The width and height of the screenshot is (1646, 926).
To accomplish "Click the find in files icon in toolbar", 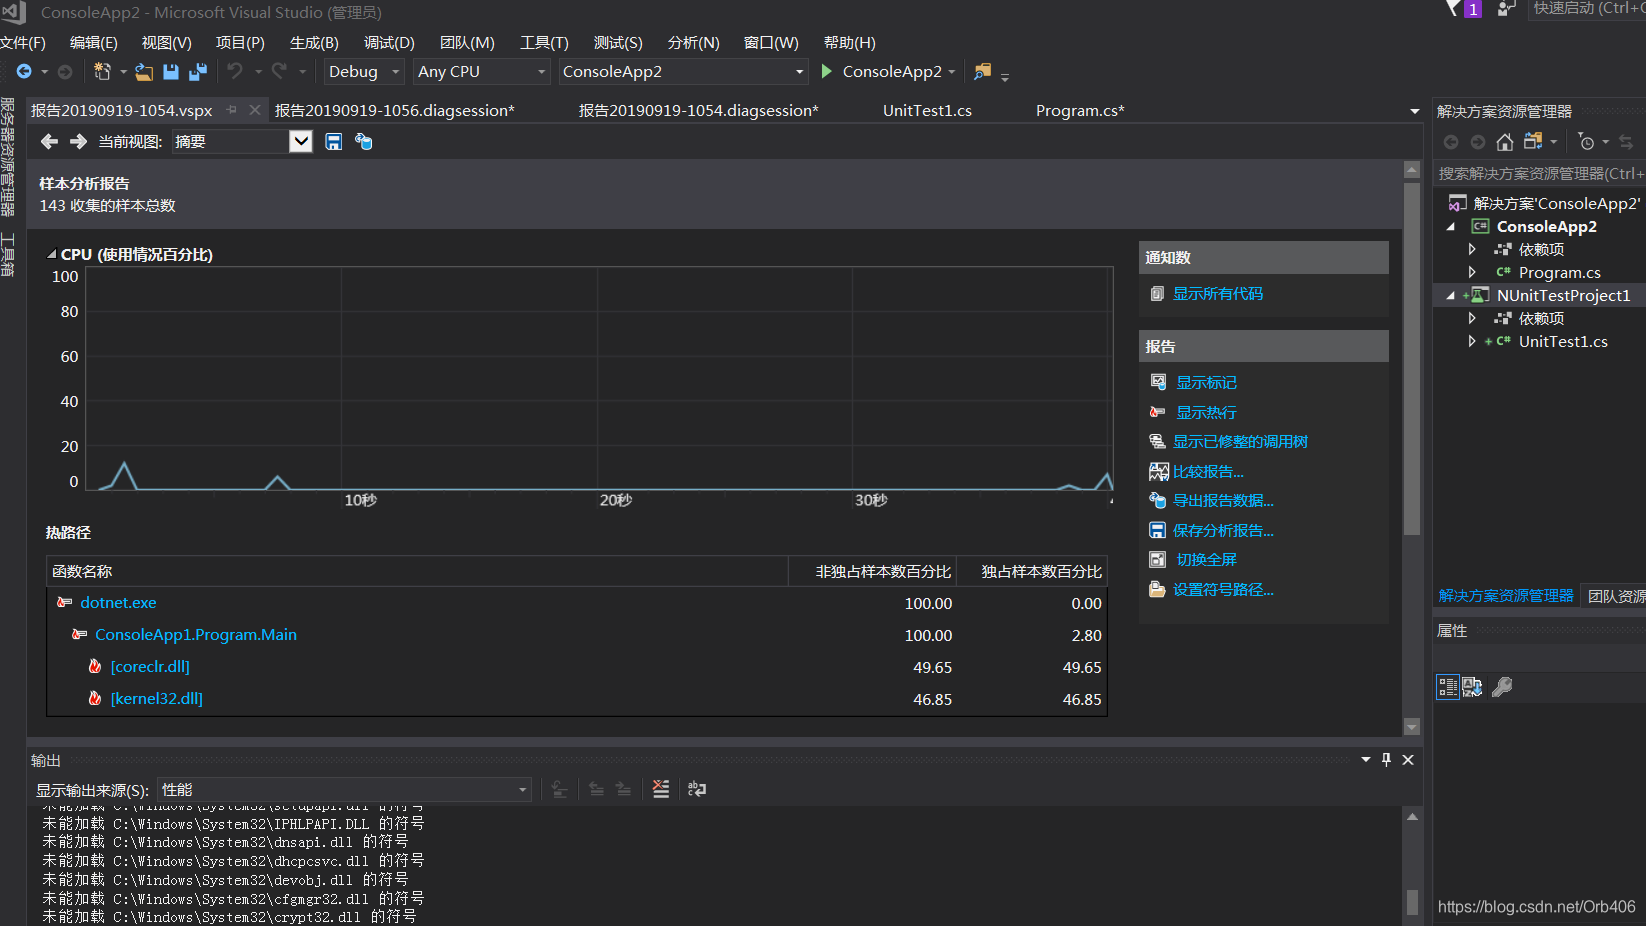I will (983, 72).
